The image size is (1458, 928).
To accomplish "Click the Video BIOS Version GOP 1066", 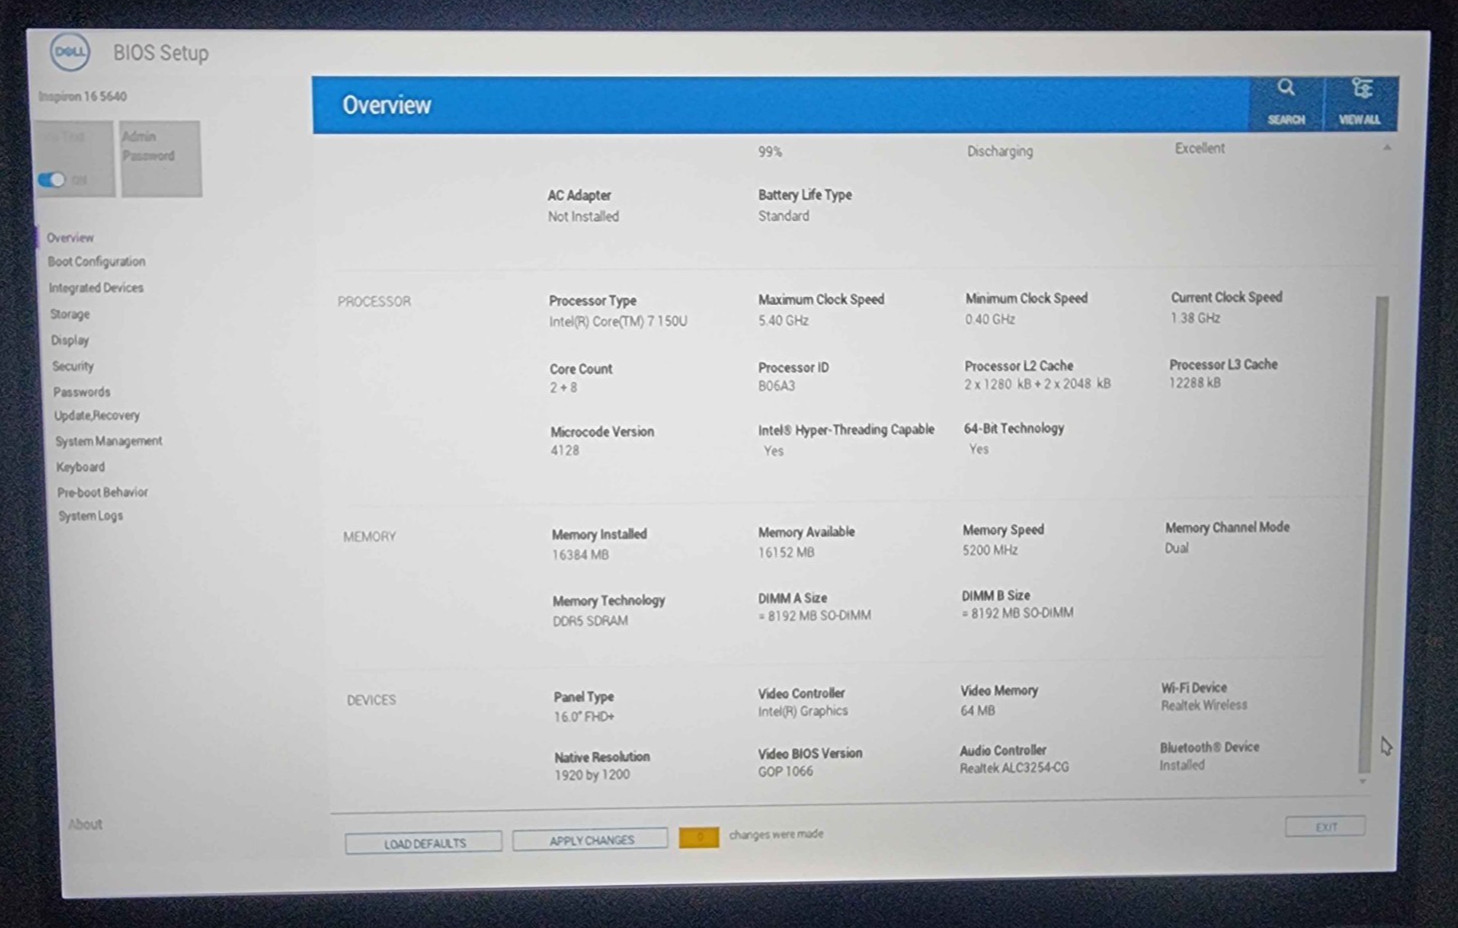I will point(785,771).
